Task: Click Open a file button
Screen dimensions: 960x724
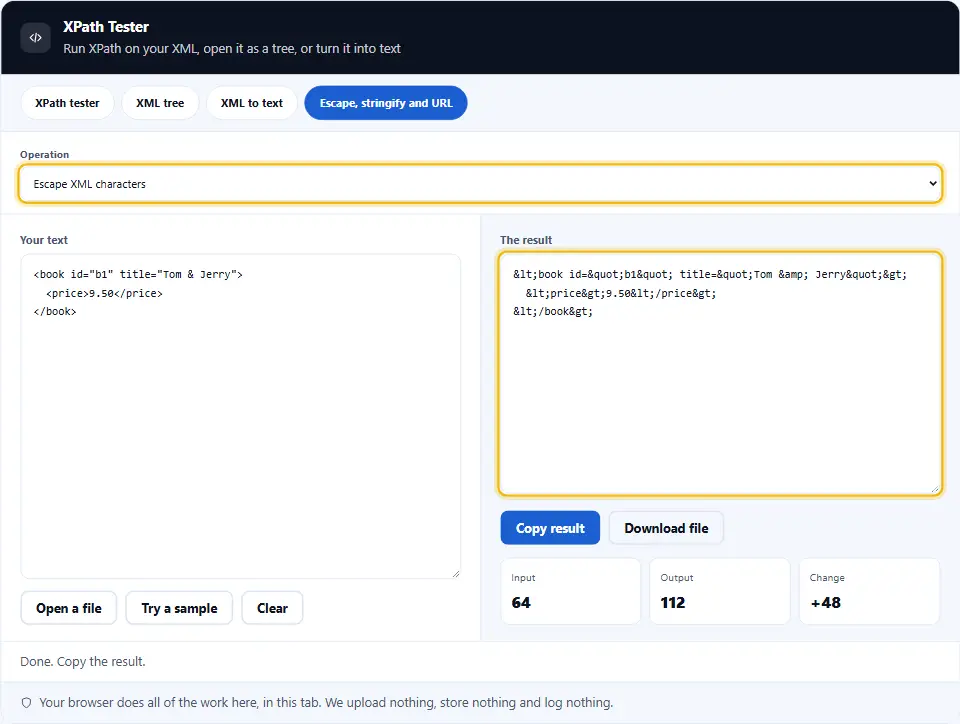Action: [x=69, y=608]
